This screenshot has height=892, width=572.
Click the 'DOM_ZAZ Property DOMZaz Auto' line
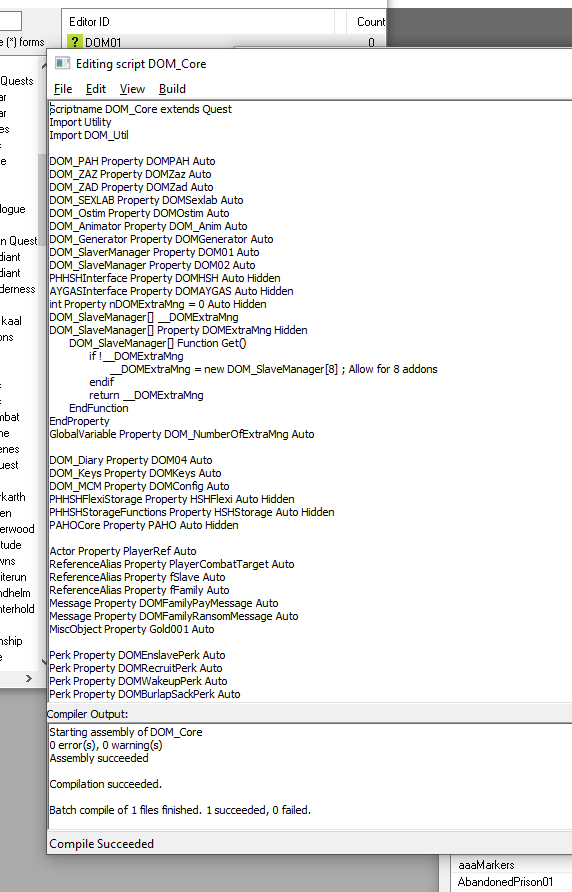[x=130, y=174]
